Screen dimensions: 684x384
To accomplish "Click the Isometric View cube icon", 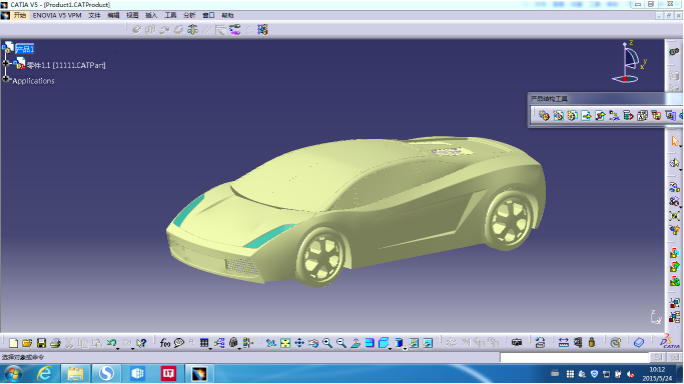I will (383, 343).
